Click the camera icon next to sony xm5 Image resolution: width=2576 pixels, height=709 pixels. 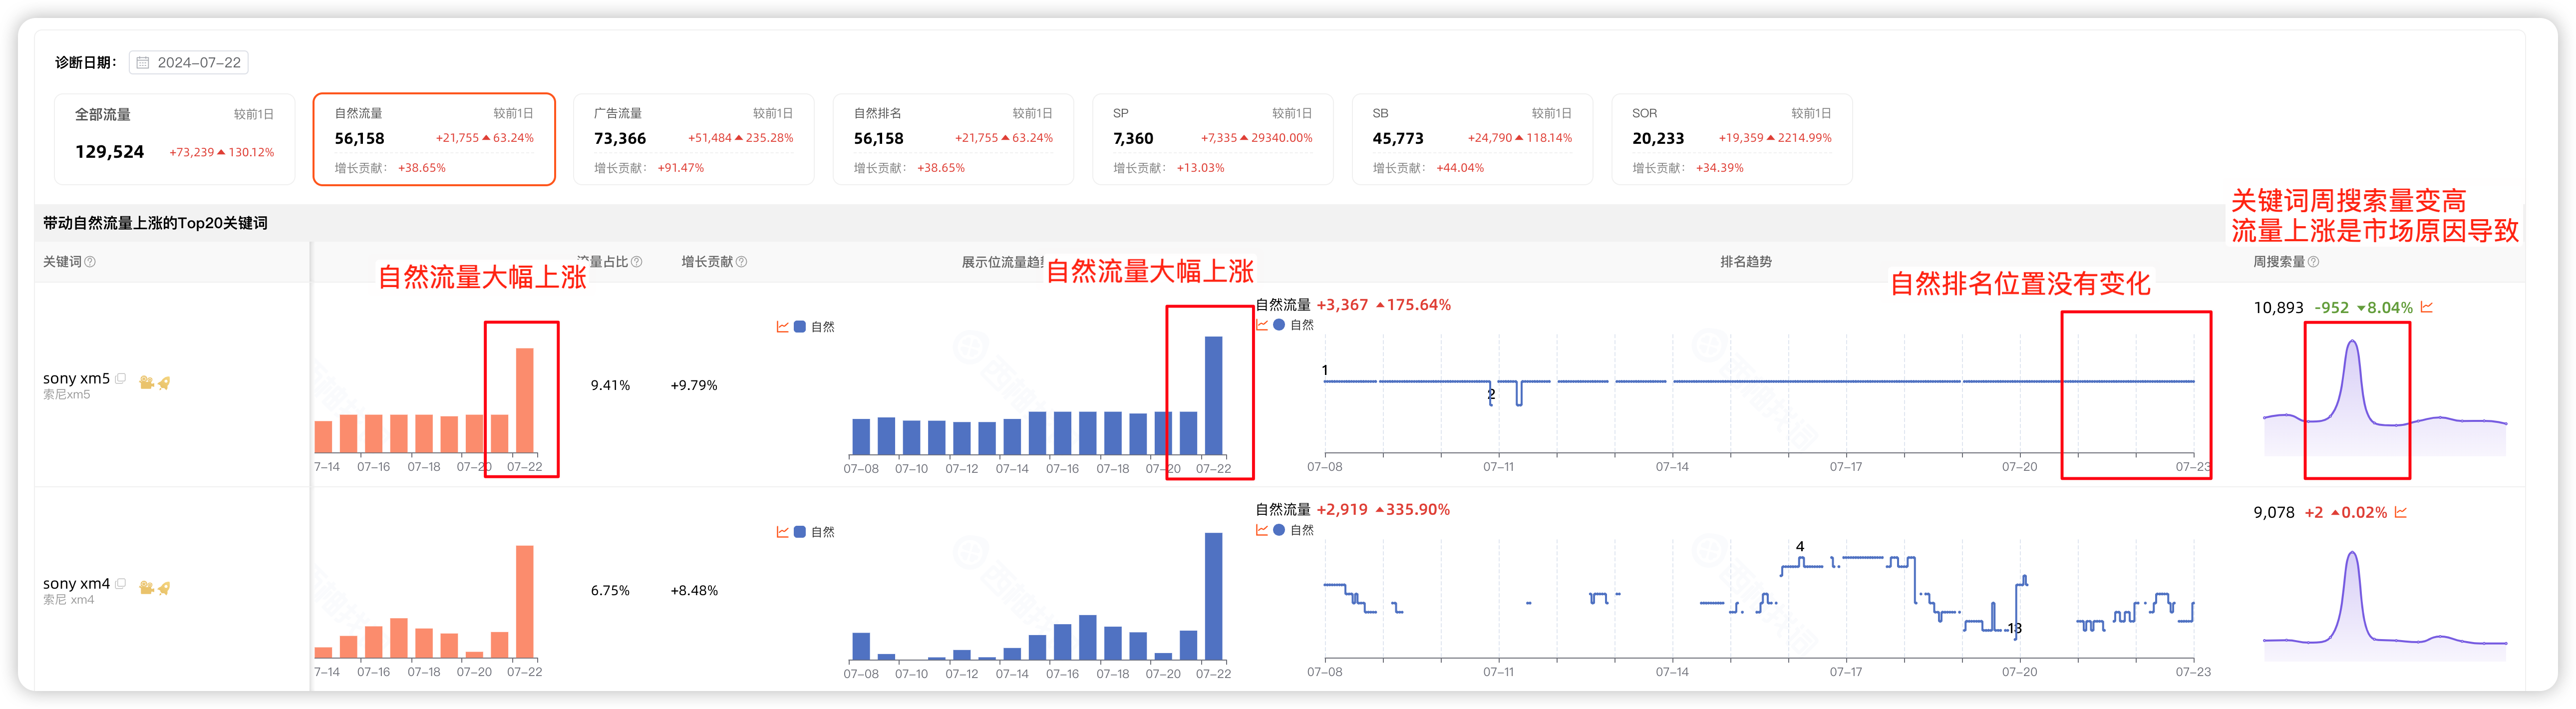pyautogui.click(x=146, y=382)
